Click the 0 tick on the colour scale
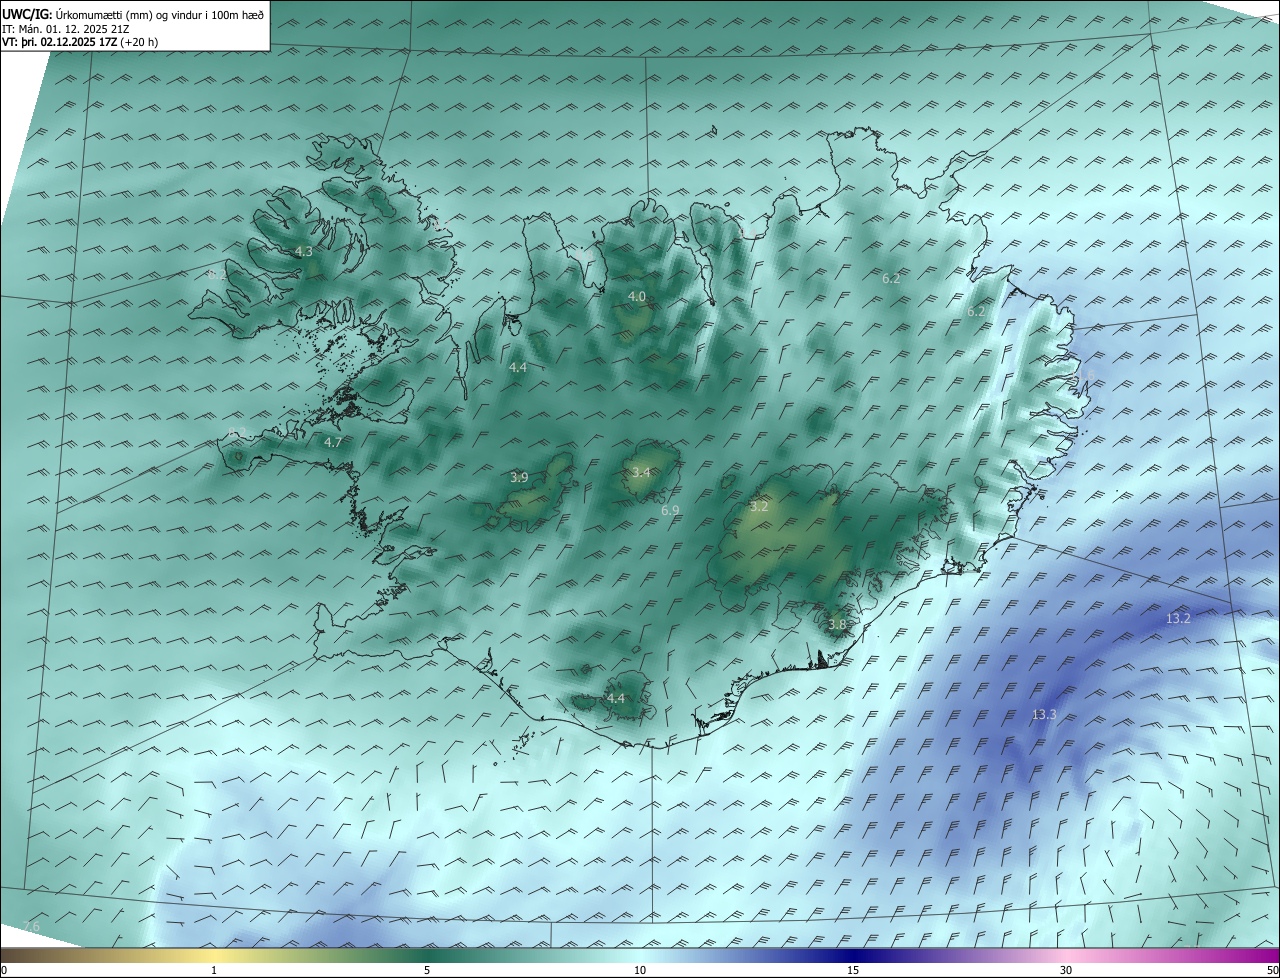 tap(4, 970)
